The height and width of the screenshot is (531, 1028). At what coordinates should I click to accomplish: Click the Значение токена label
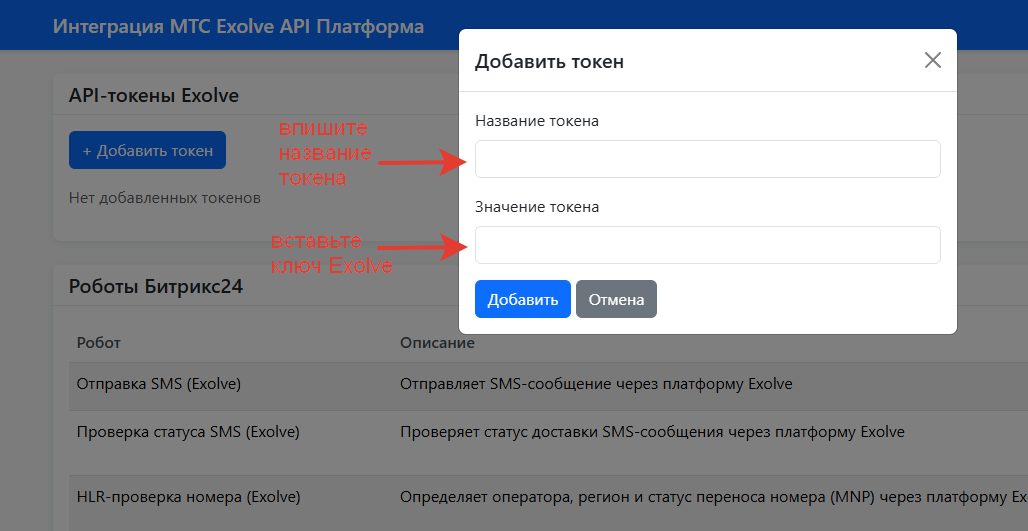click(x=537, y=206)
